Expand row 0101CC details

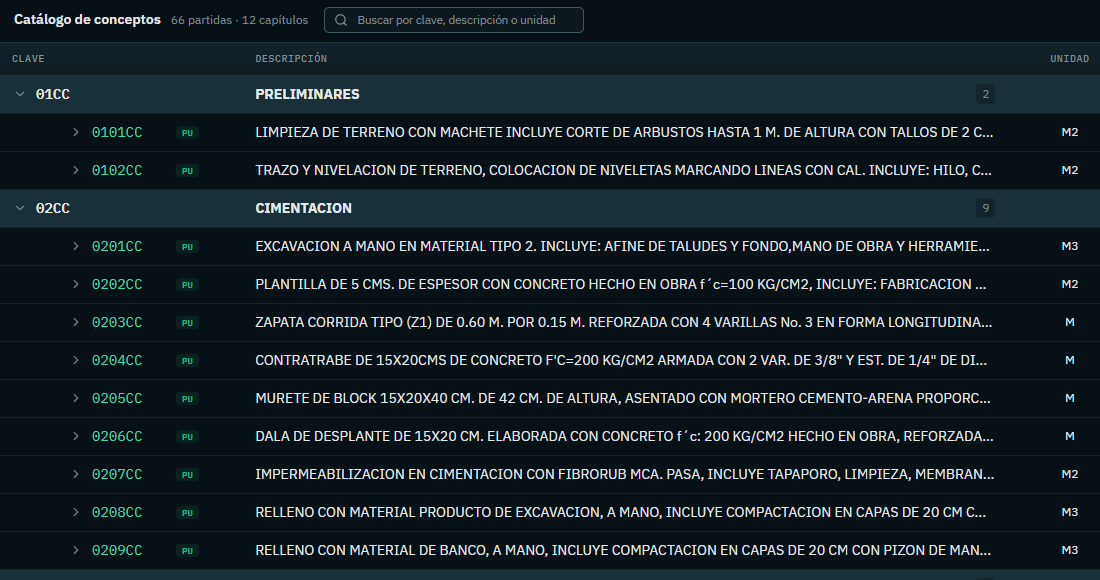(x=76, y=132)
